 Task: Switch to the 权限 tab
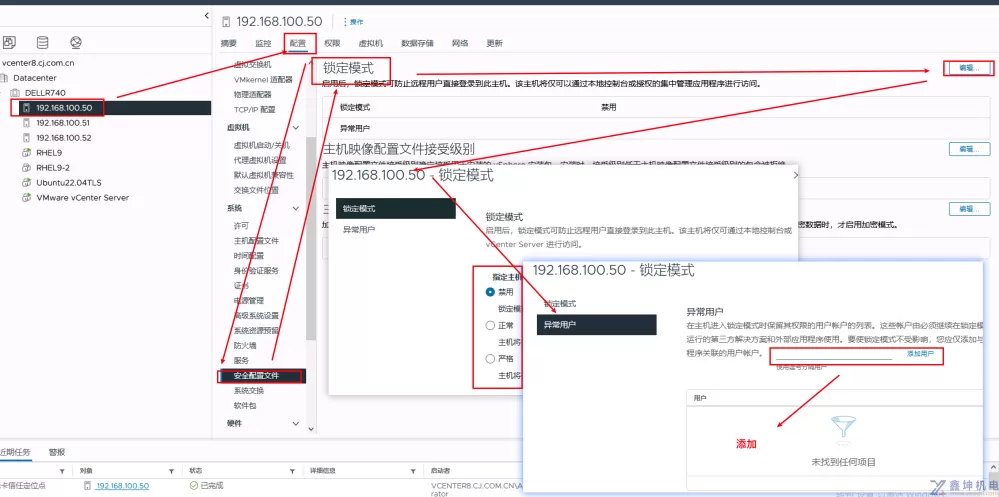coord(332,43)
